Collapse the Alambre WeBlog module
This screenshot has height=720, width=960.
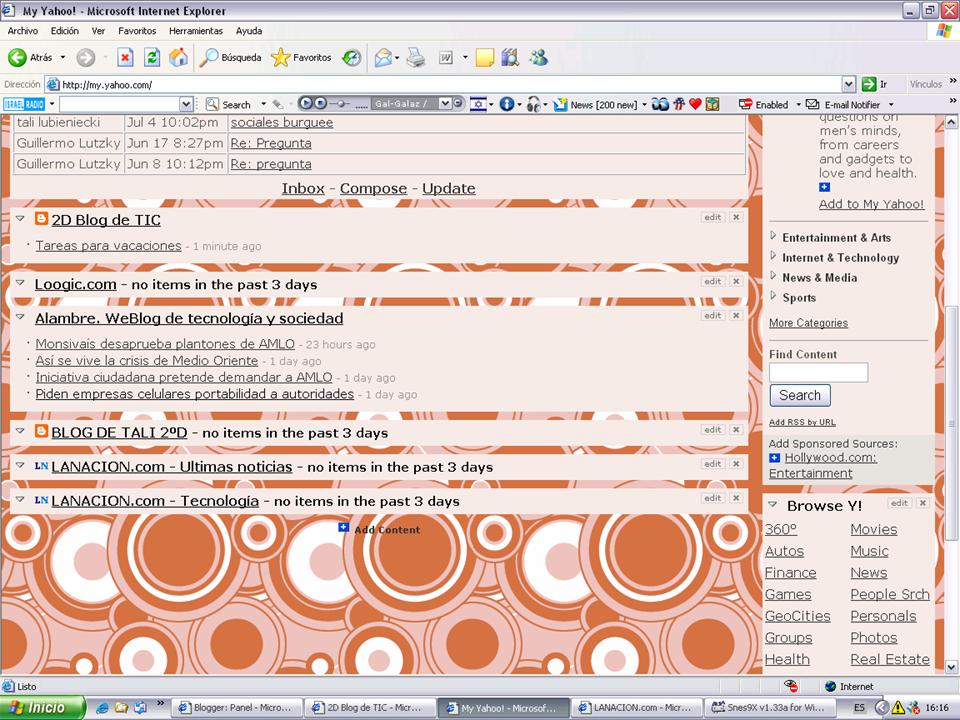coord(20,317)
